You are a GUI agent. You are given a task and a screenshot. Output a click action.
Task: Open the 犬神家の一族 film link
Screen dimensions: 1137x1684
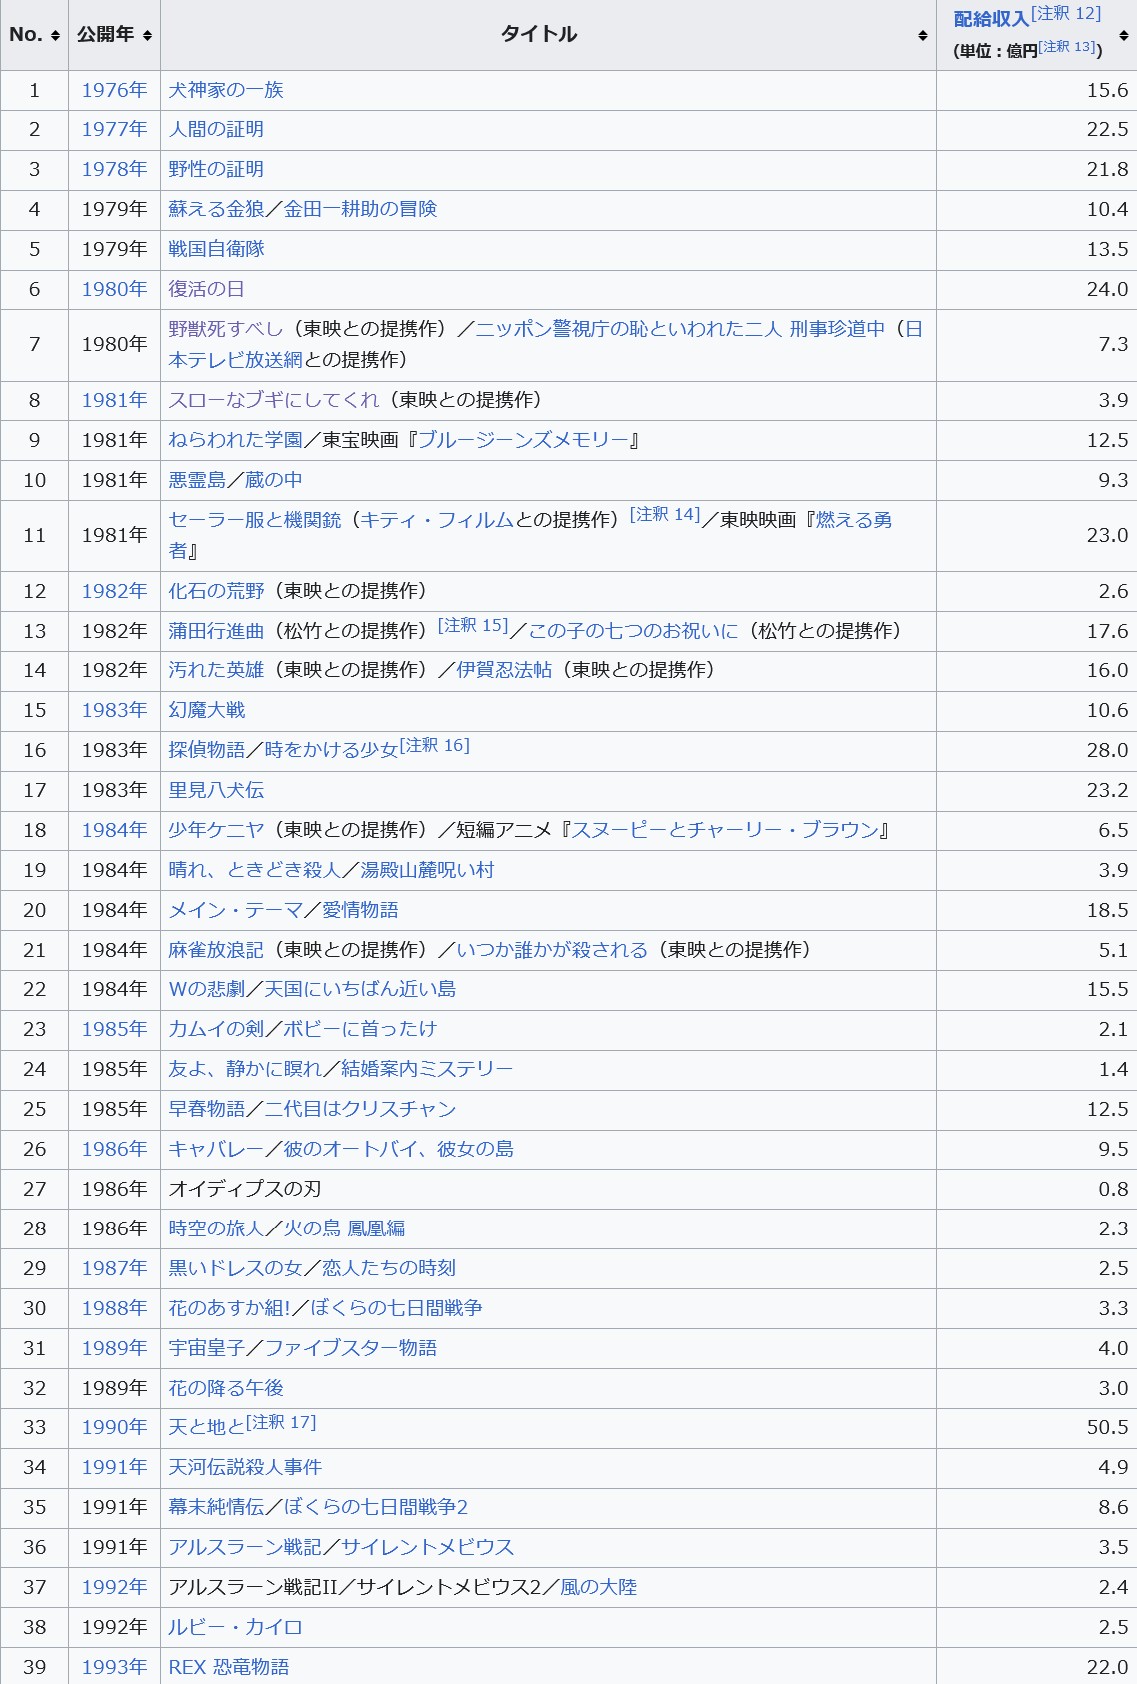[226, 90]
